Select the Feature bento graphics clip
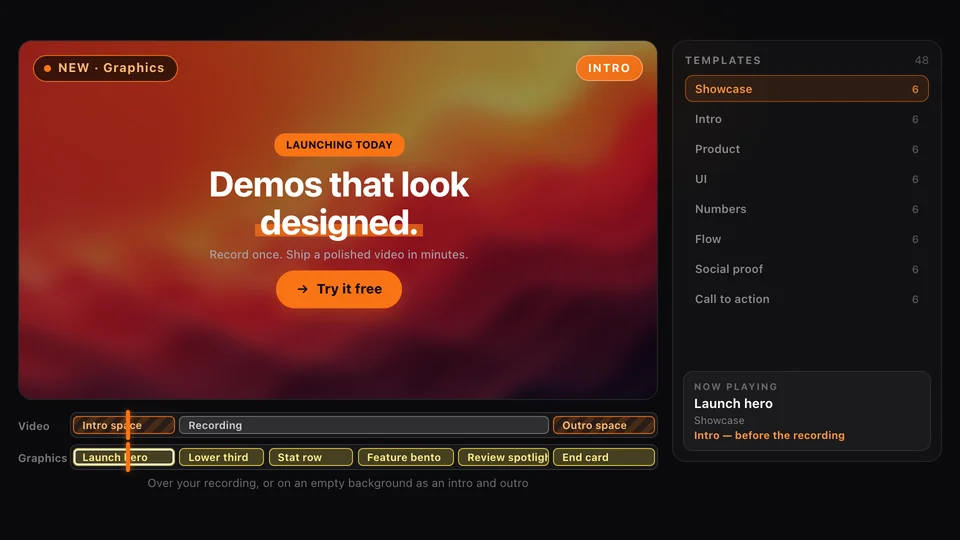Screen dimensions: 960x540 click(406, 457)
